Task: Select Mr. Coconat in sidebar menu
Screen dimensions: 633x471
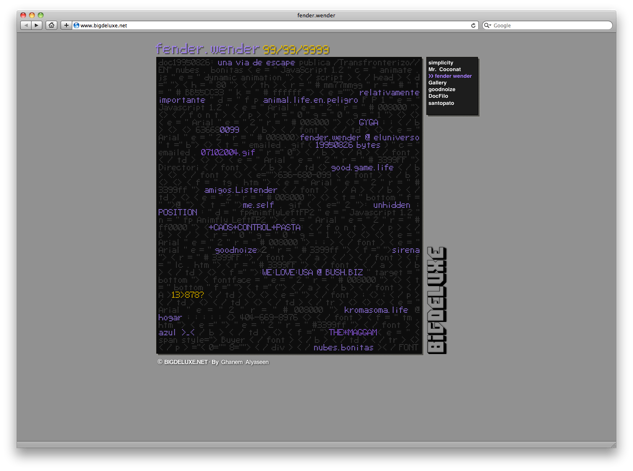Action: point(444,69)
